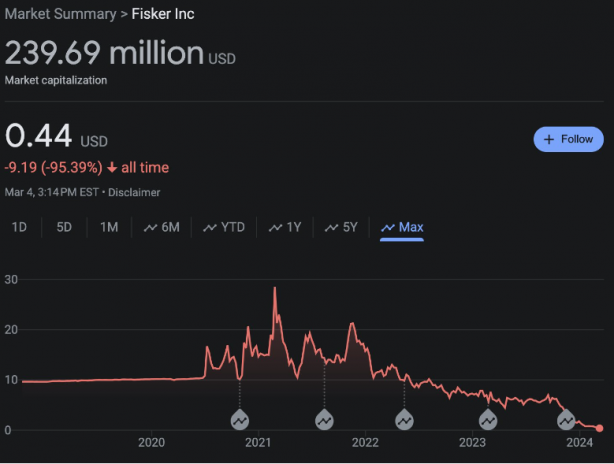
Task: Open key event marker just after 2022
Action: point(405,419)
